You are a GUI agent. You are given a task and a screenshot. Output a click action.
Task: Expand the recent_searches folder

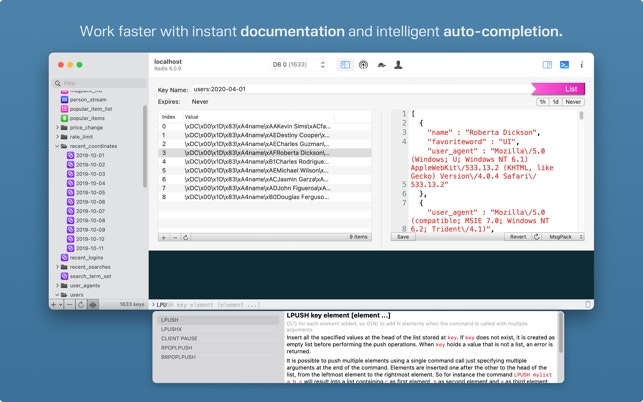click(57, 267)
